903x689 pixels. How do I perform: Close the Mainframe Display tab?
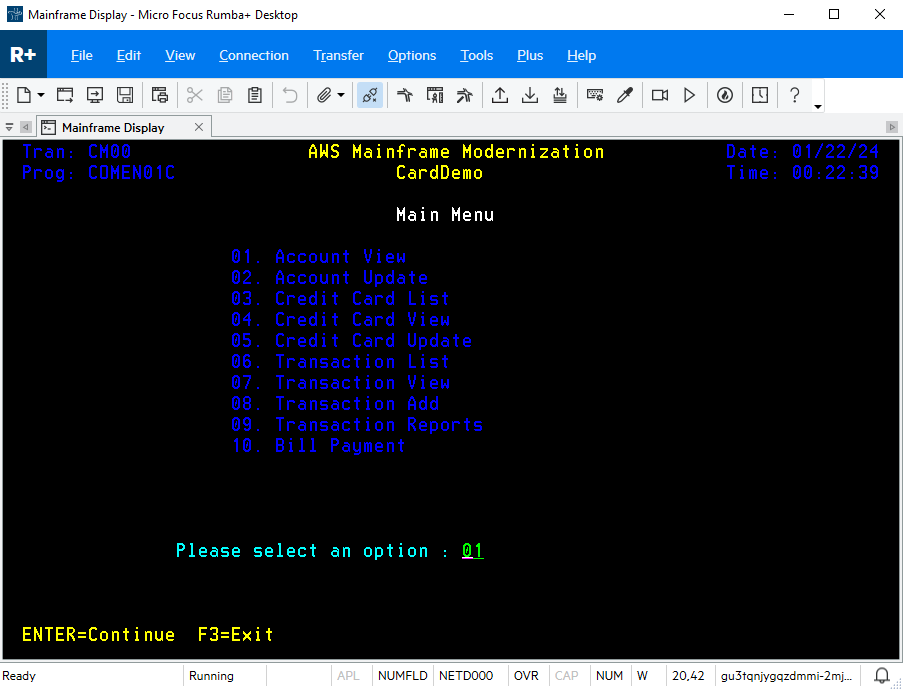(199, 127)
